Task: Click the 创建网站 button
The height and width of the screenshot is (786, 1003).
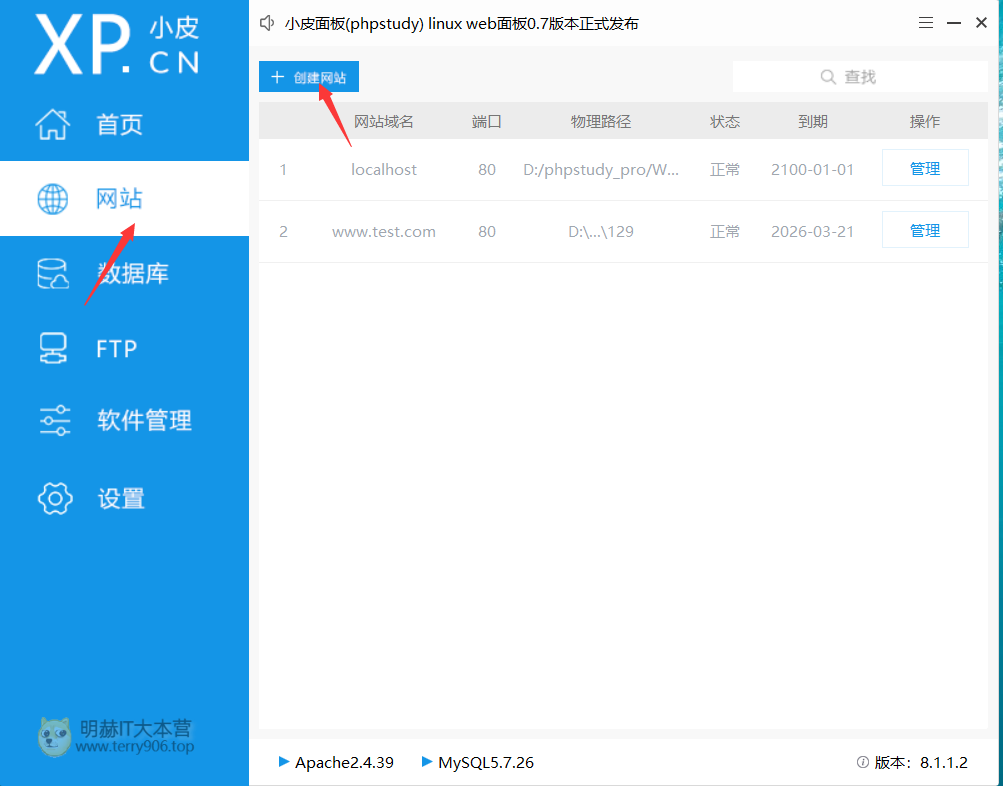Action: point(309,77)
